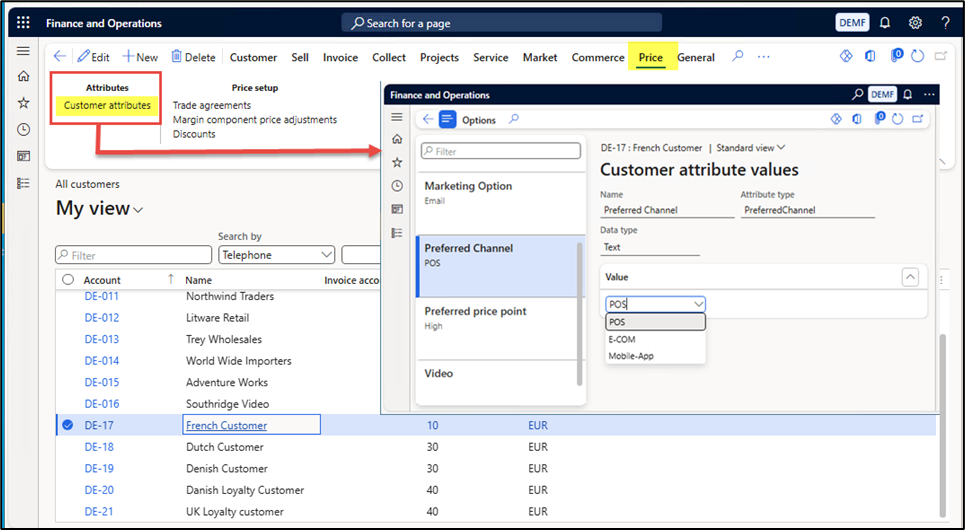Open in new window icon in main toolbar
Viewport: 965px width, 530px height.
click(940, 57)
